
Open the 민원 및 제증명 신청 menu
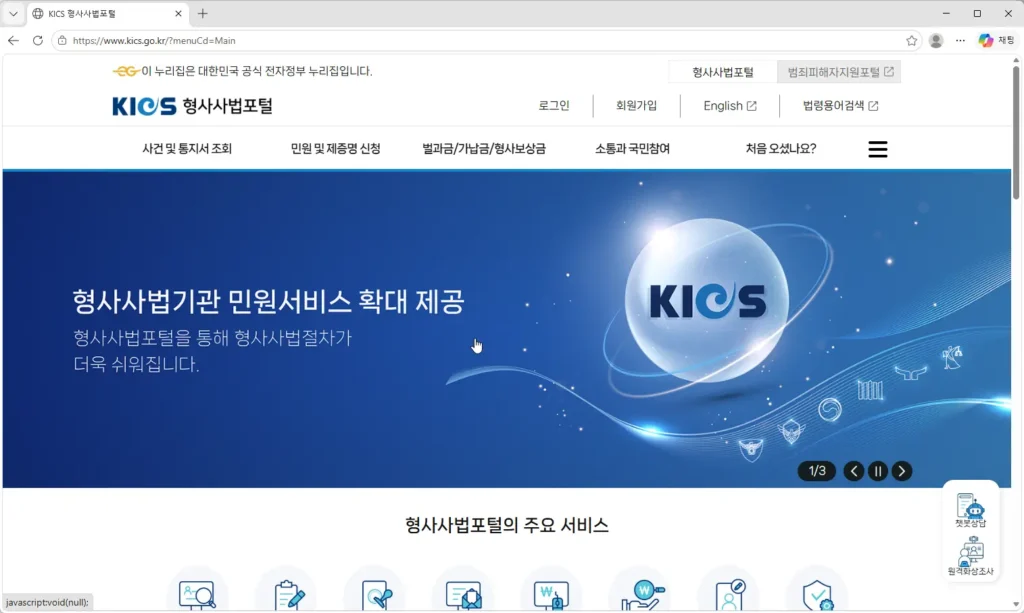click(x=335, y=149)
